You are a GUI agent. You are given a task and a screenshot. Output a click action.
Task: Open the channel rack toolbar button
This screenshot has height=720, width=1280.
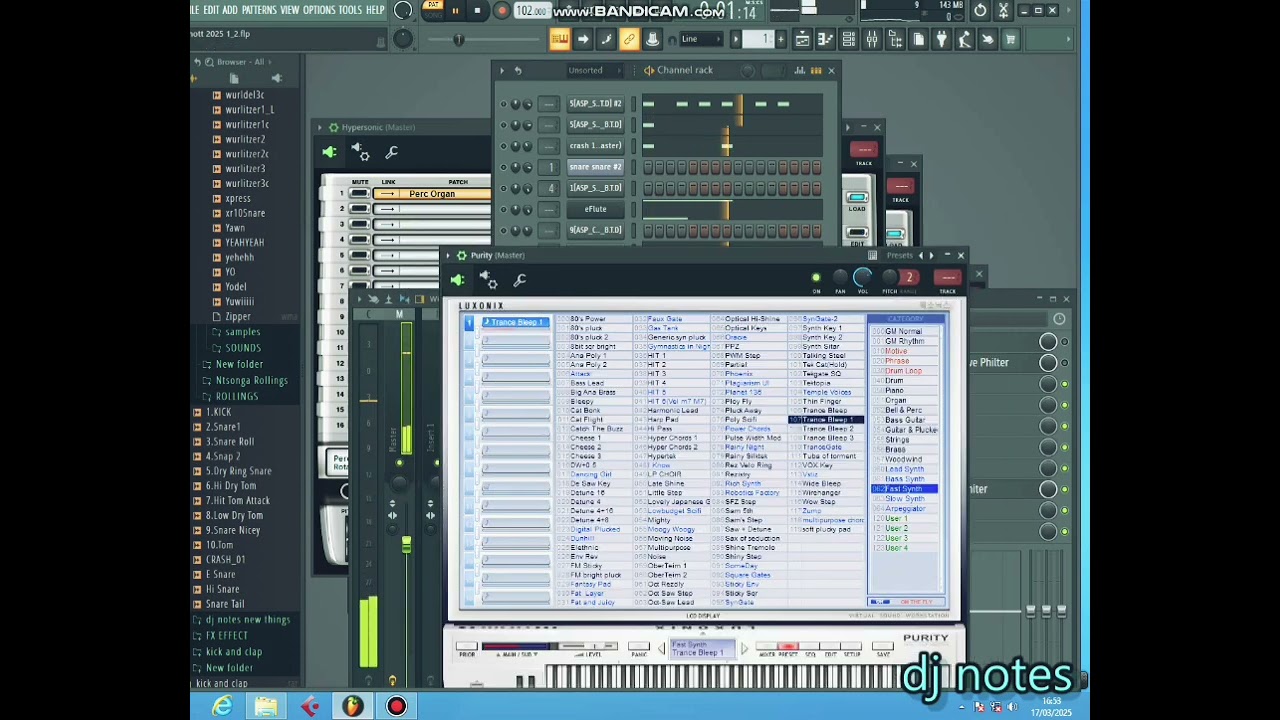pyautogui.click(x=848, y=39)
